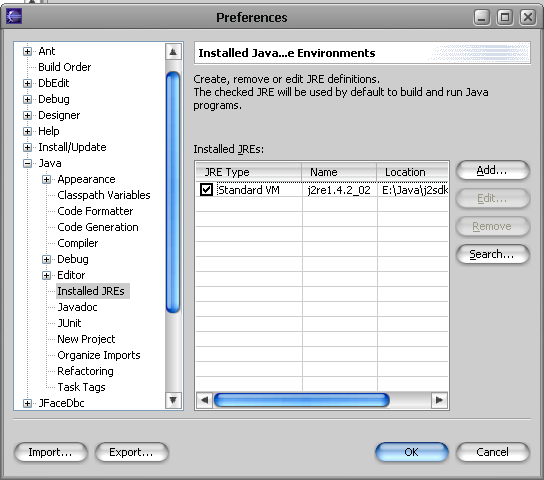Select the JFaceDbc label in tree
Screen dimensions: 544x480
61,403
